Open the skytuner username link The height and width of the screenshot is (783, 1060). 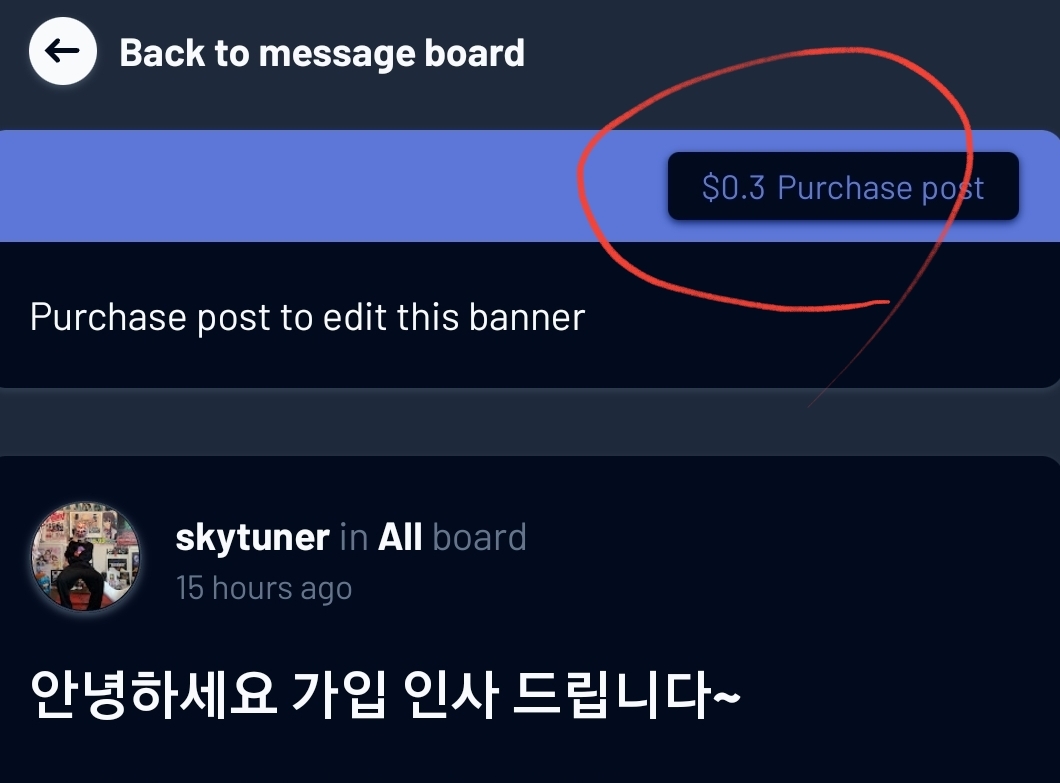tap(252, 538)
